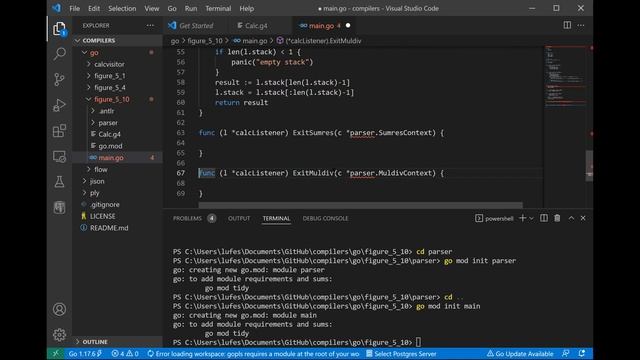Open the View menu
The image size is (640, 360).
tap(151, 8)
